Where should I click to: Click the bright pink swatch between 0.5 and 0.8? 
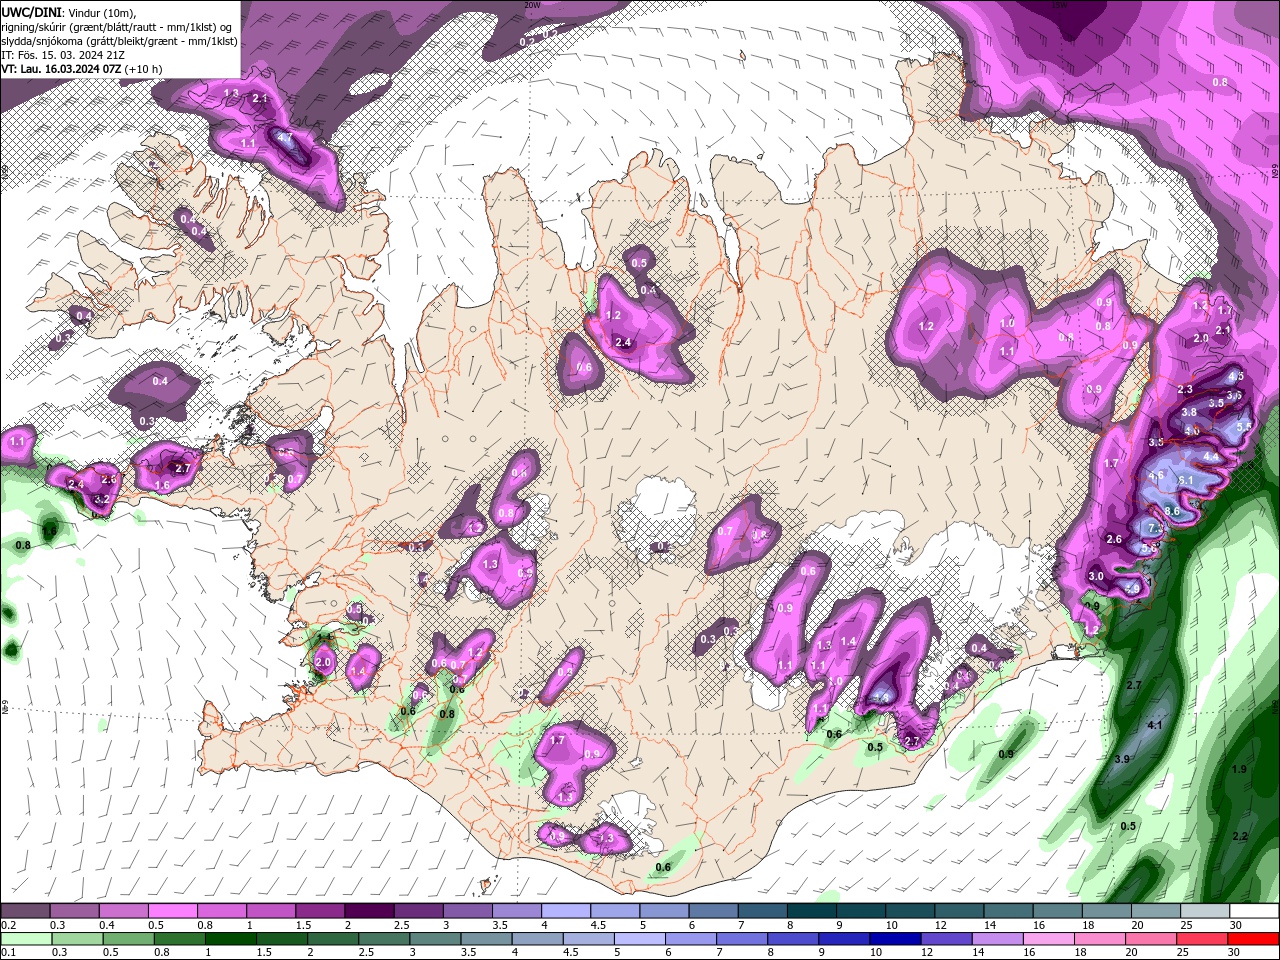click(x=173, y=911)
